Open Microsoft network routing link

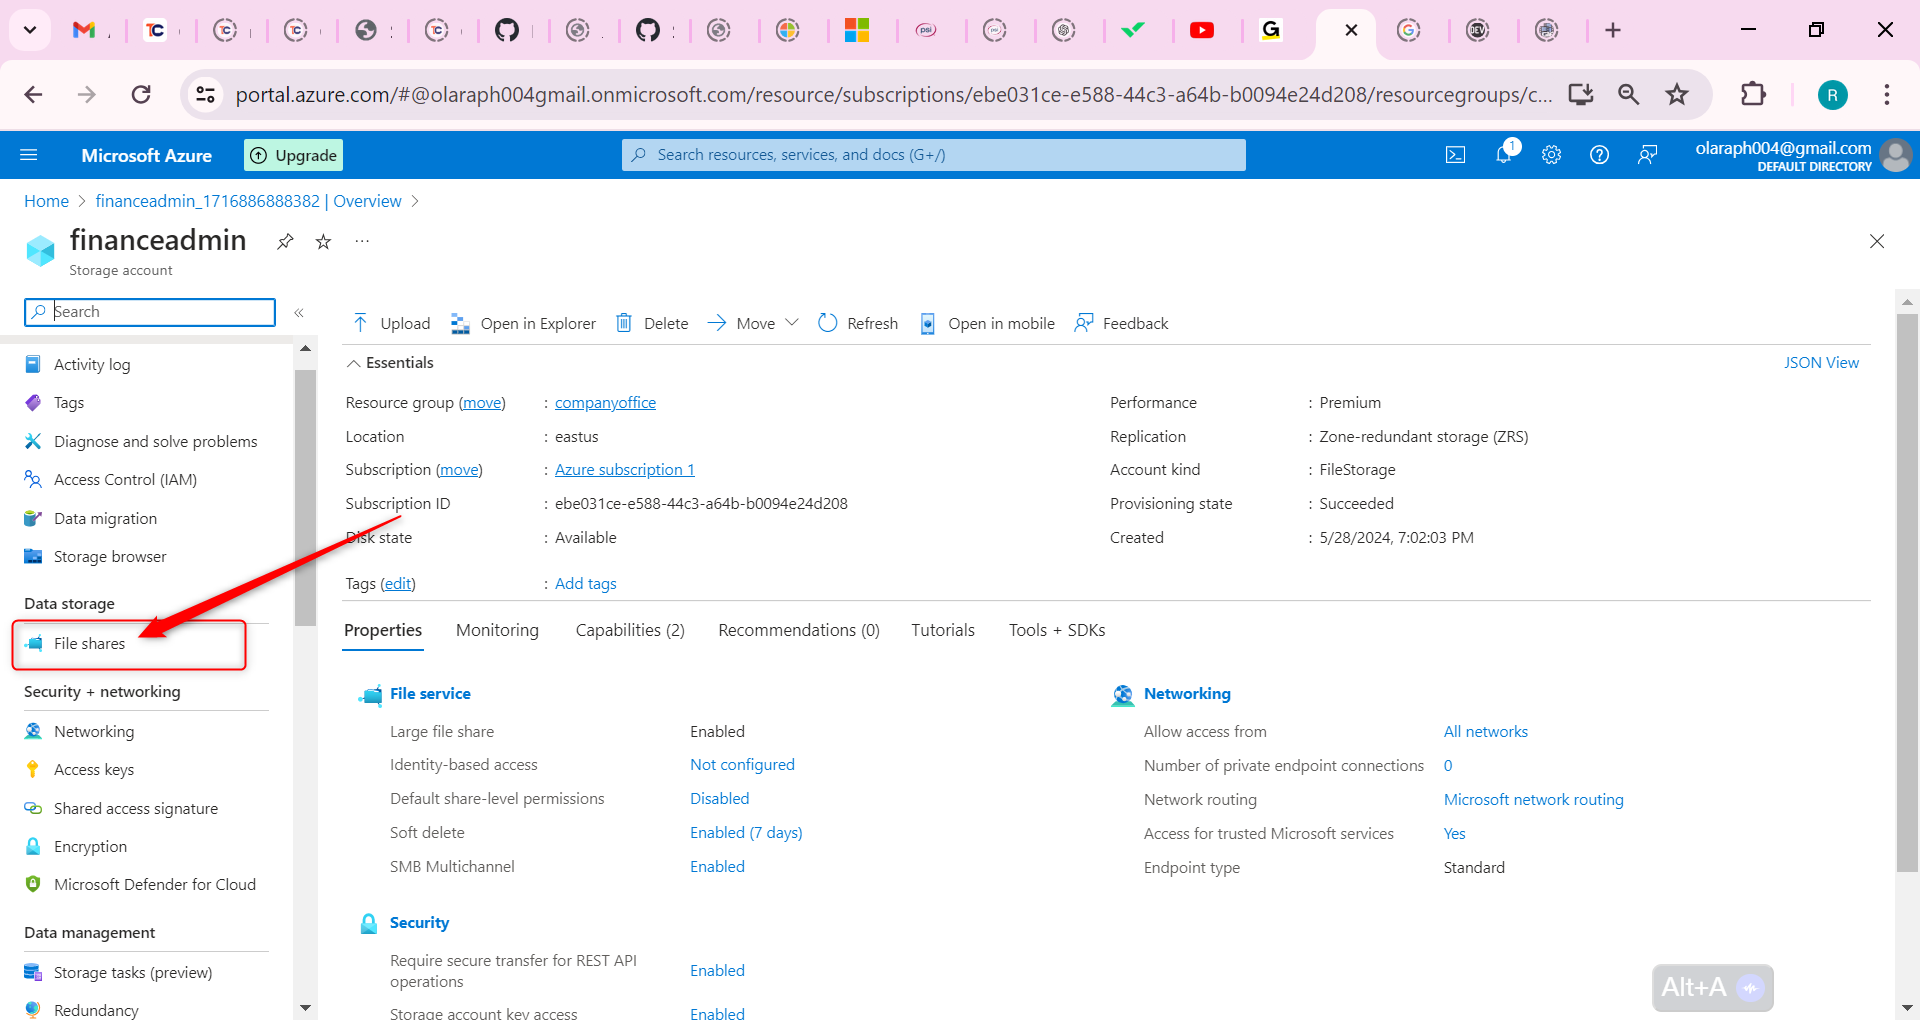point(1533,799)
